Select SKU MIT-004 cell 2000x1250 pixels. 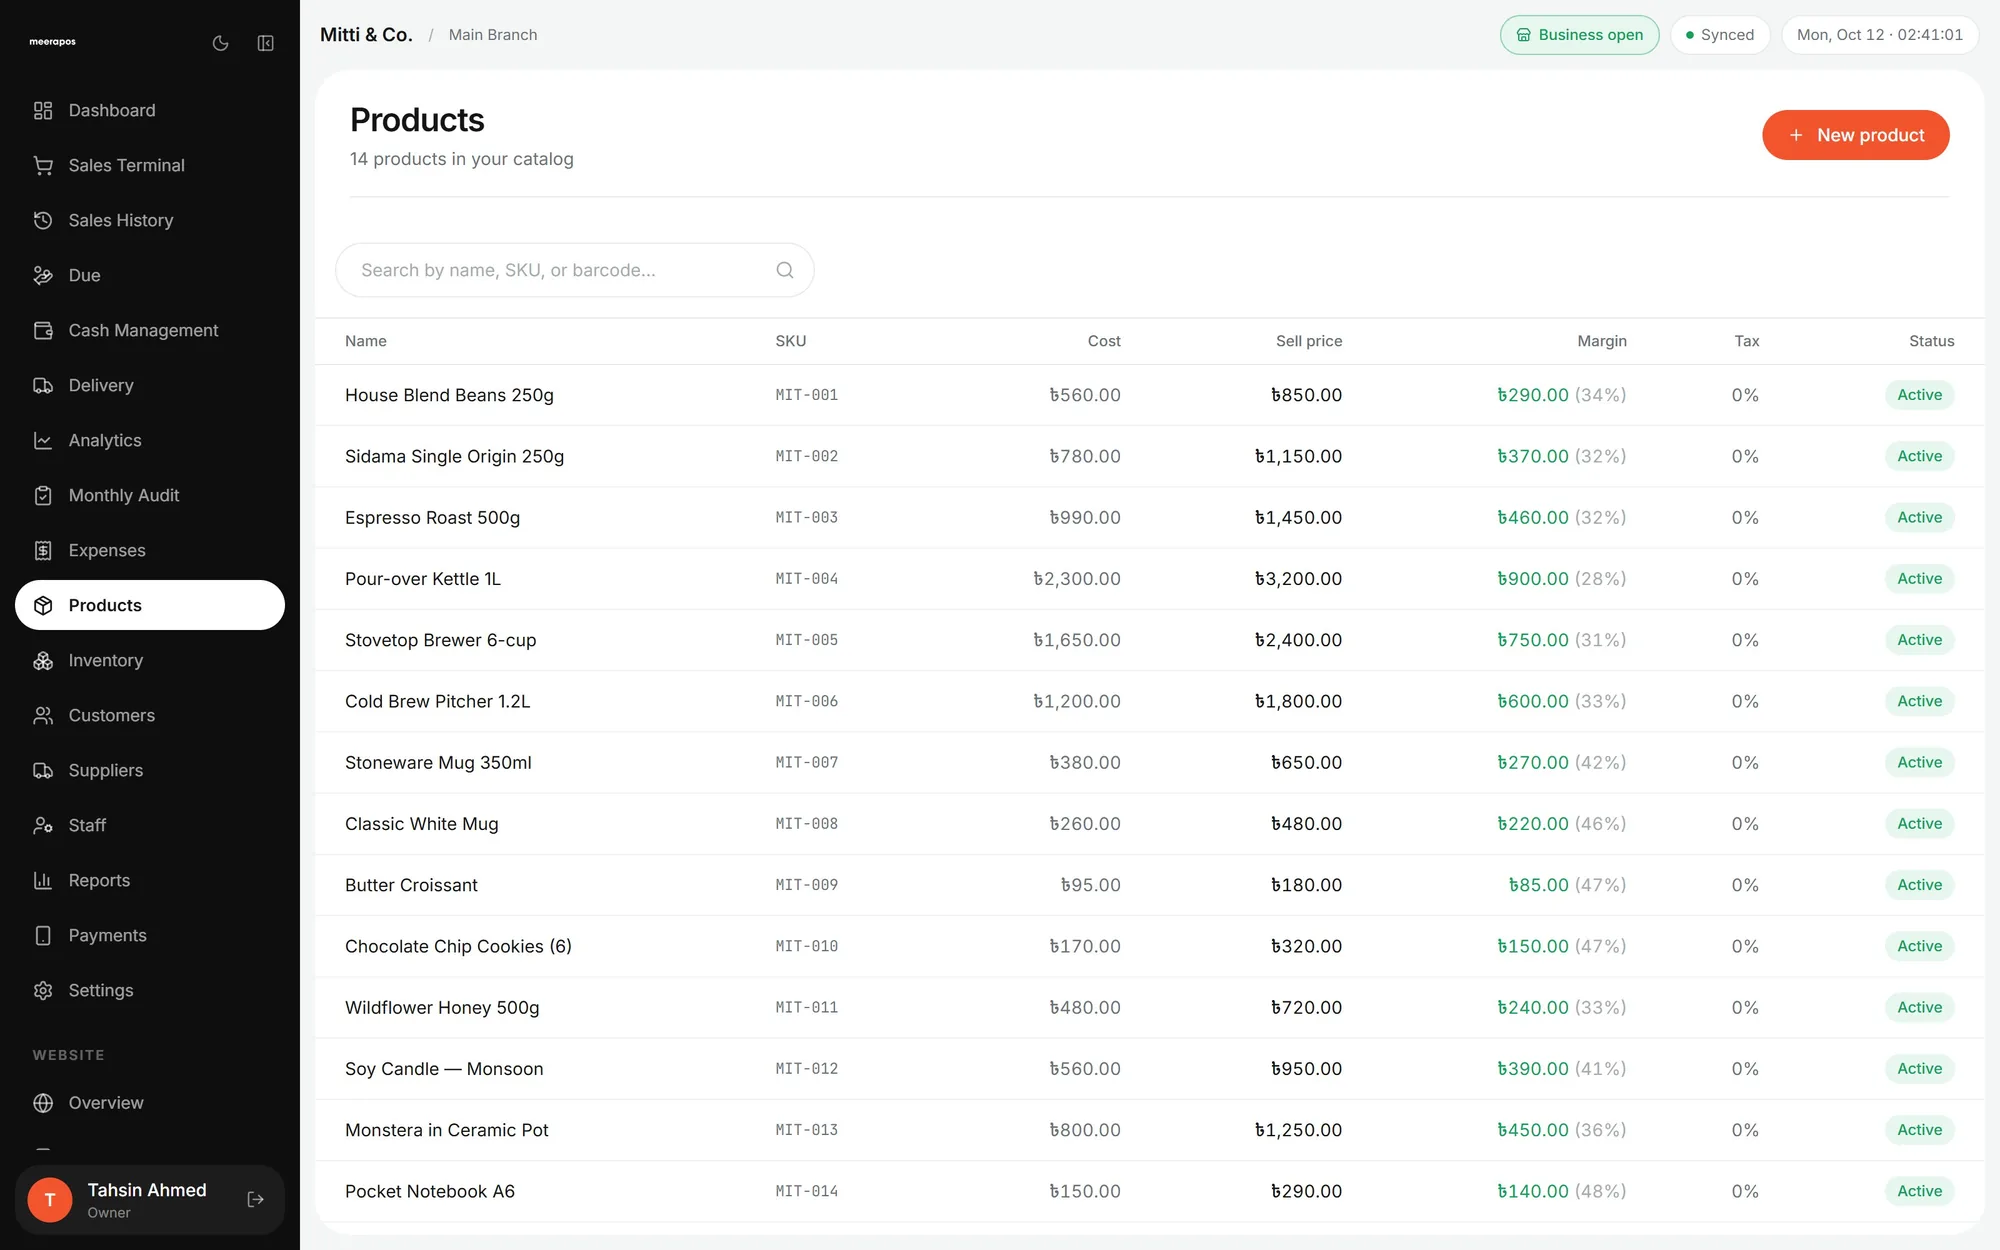click(807, 579)
